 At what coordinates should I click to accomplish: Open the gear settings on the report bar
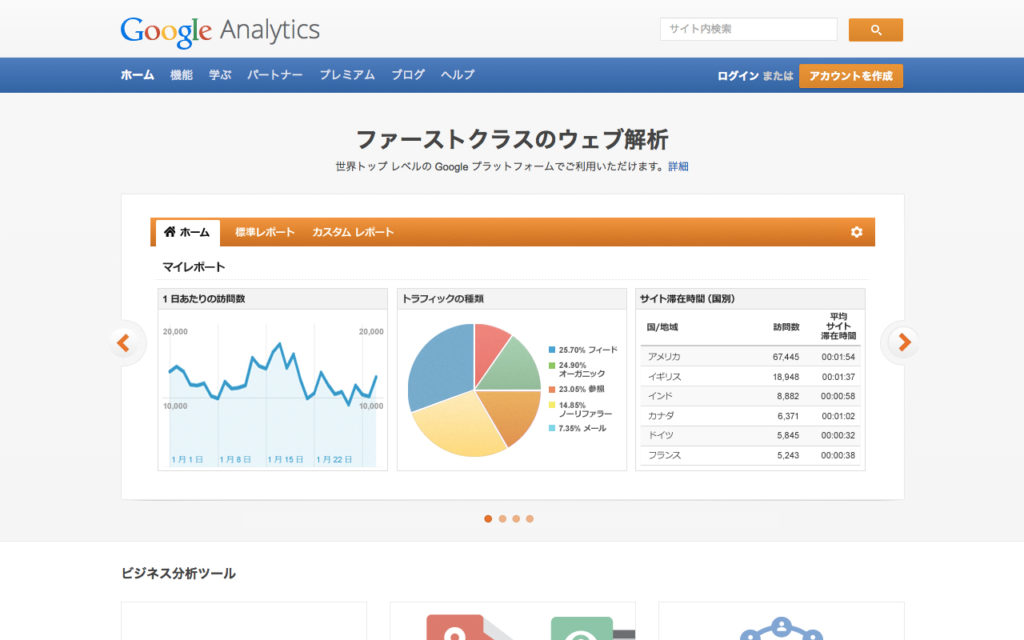(855, 231)
